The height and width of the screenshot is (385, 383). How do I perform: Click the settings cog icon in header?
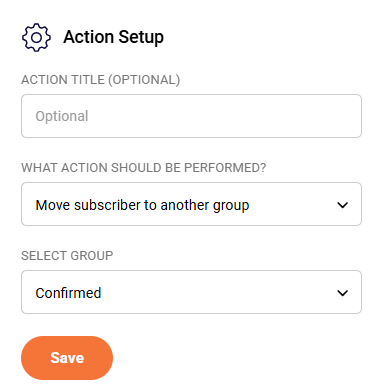coord(36,37)
